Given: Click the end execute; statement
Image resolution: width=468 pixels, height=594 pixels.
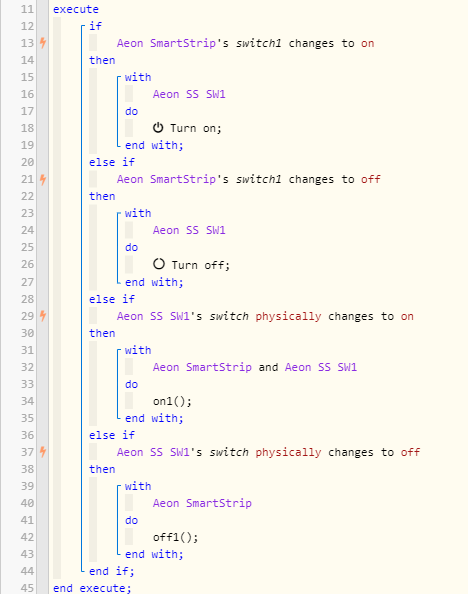Looking at the screenshot, I should [x=92, y=588].
